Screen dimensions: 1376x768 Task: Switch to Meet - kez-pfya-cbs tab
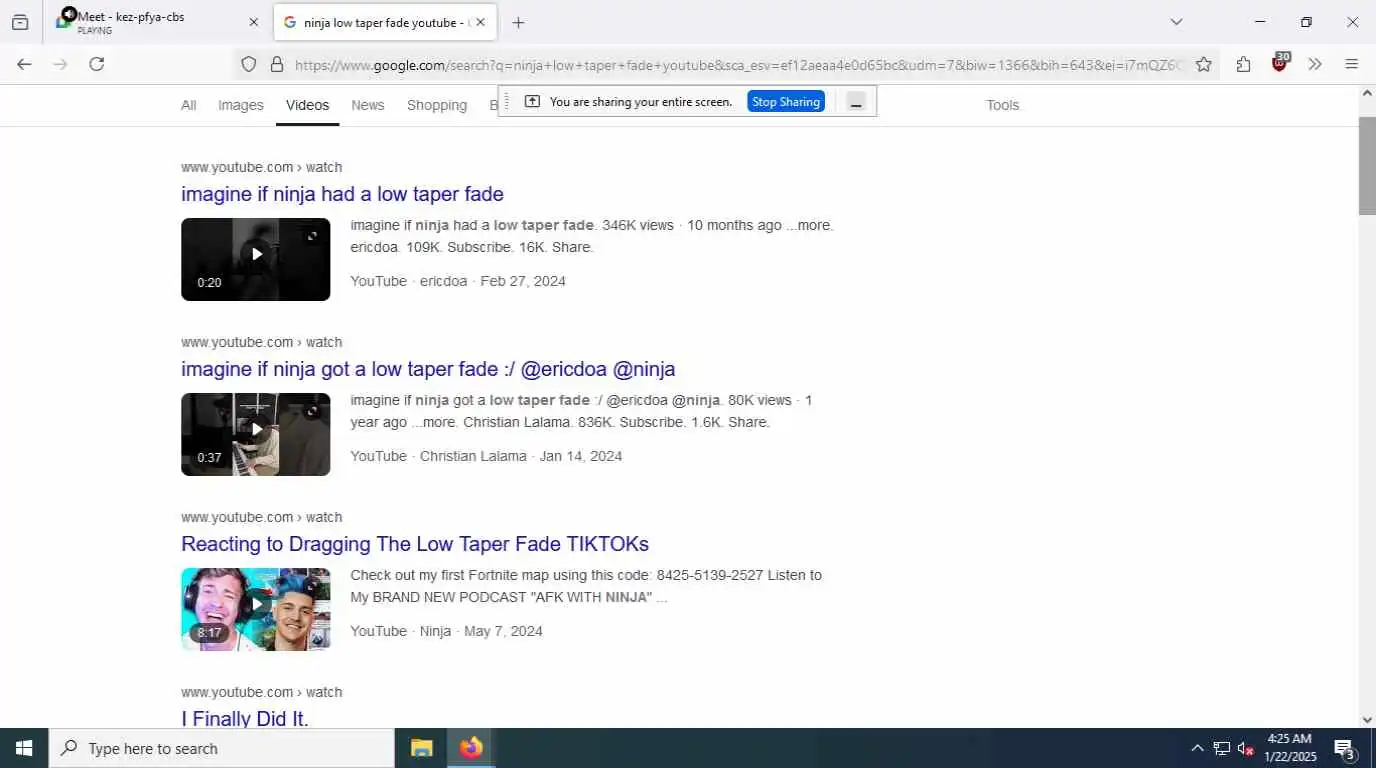tap(157, 22)
